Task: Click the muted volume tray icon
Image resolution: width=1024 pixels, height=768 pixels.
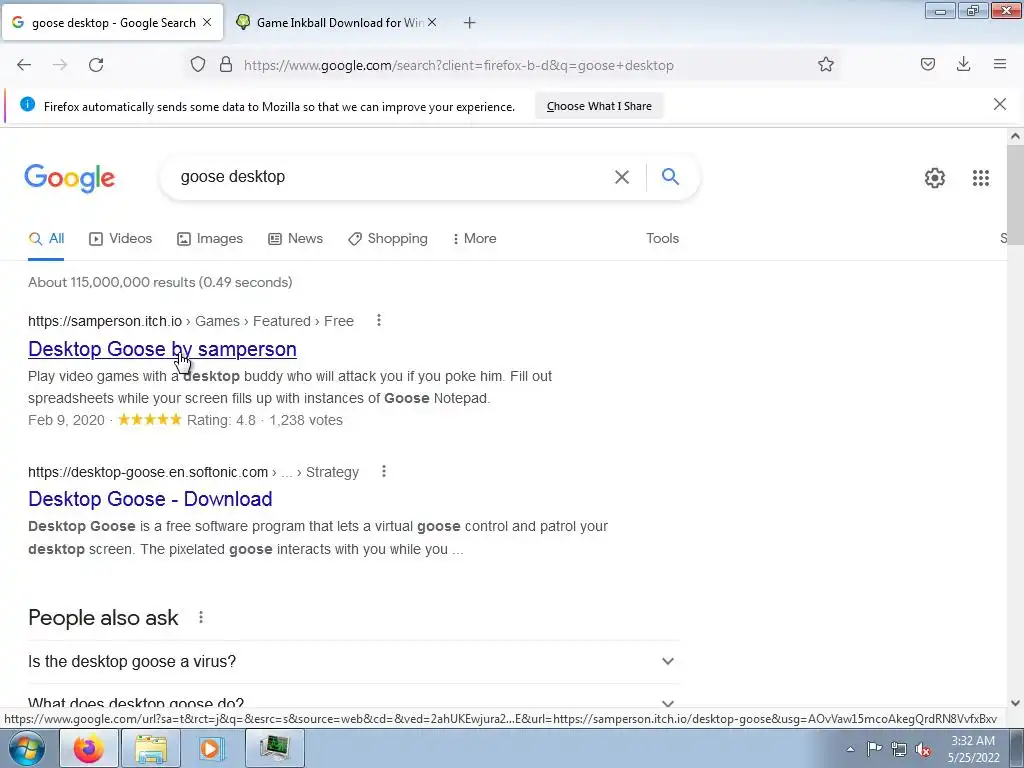Action: pyautogui.click(x=923, y=749)
